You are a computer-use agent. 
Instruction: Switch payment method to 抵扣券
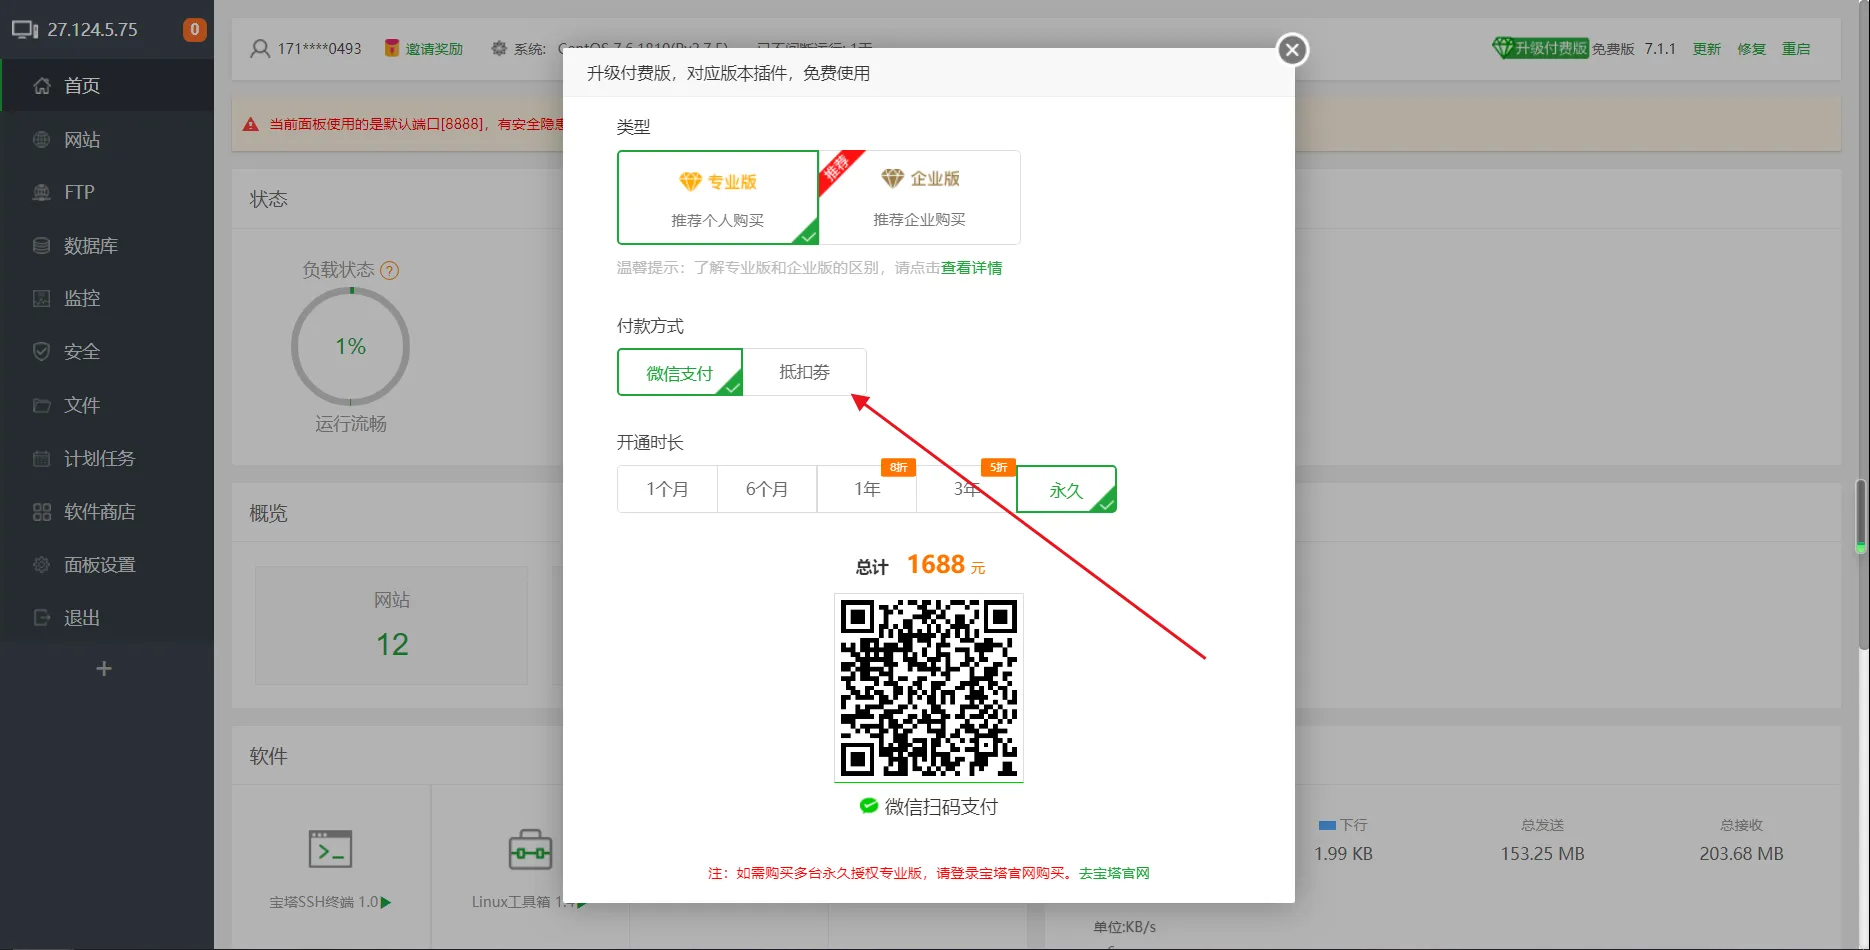coord(805,372)
